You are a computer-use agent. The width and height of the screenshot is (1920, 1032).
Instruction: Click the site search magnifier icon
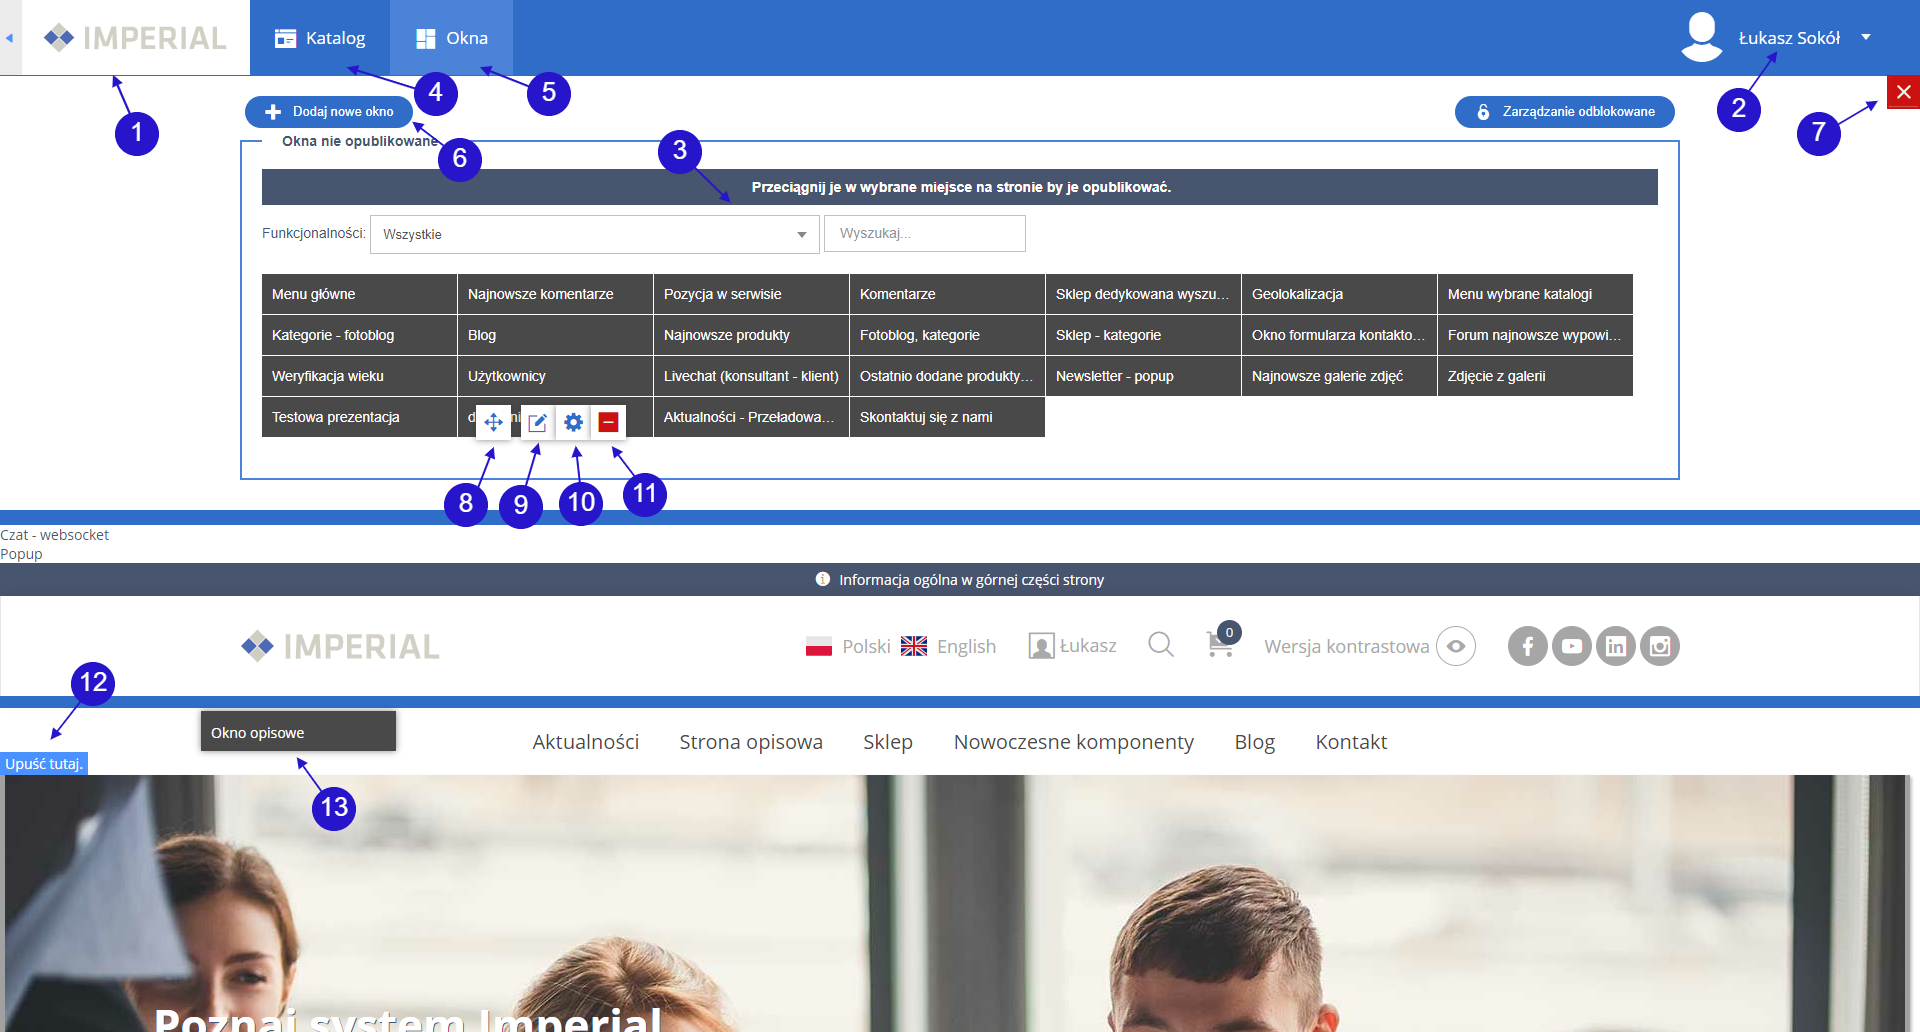[x=1160, y=645]
